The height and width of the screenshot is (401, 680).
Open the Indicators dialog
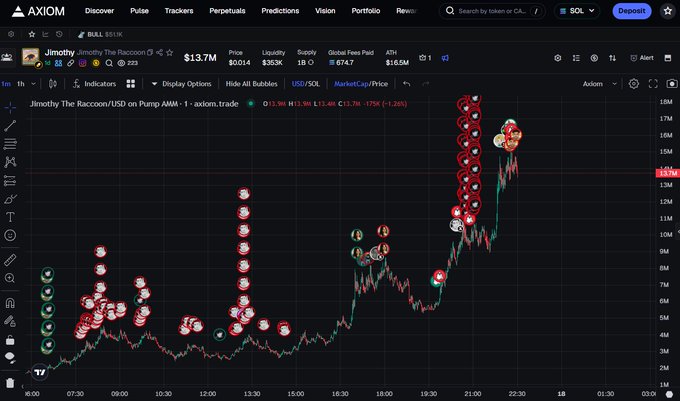click(94, 84)
